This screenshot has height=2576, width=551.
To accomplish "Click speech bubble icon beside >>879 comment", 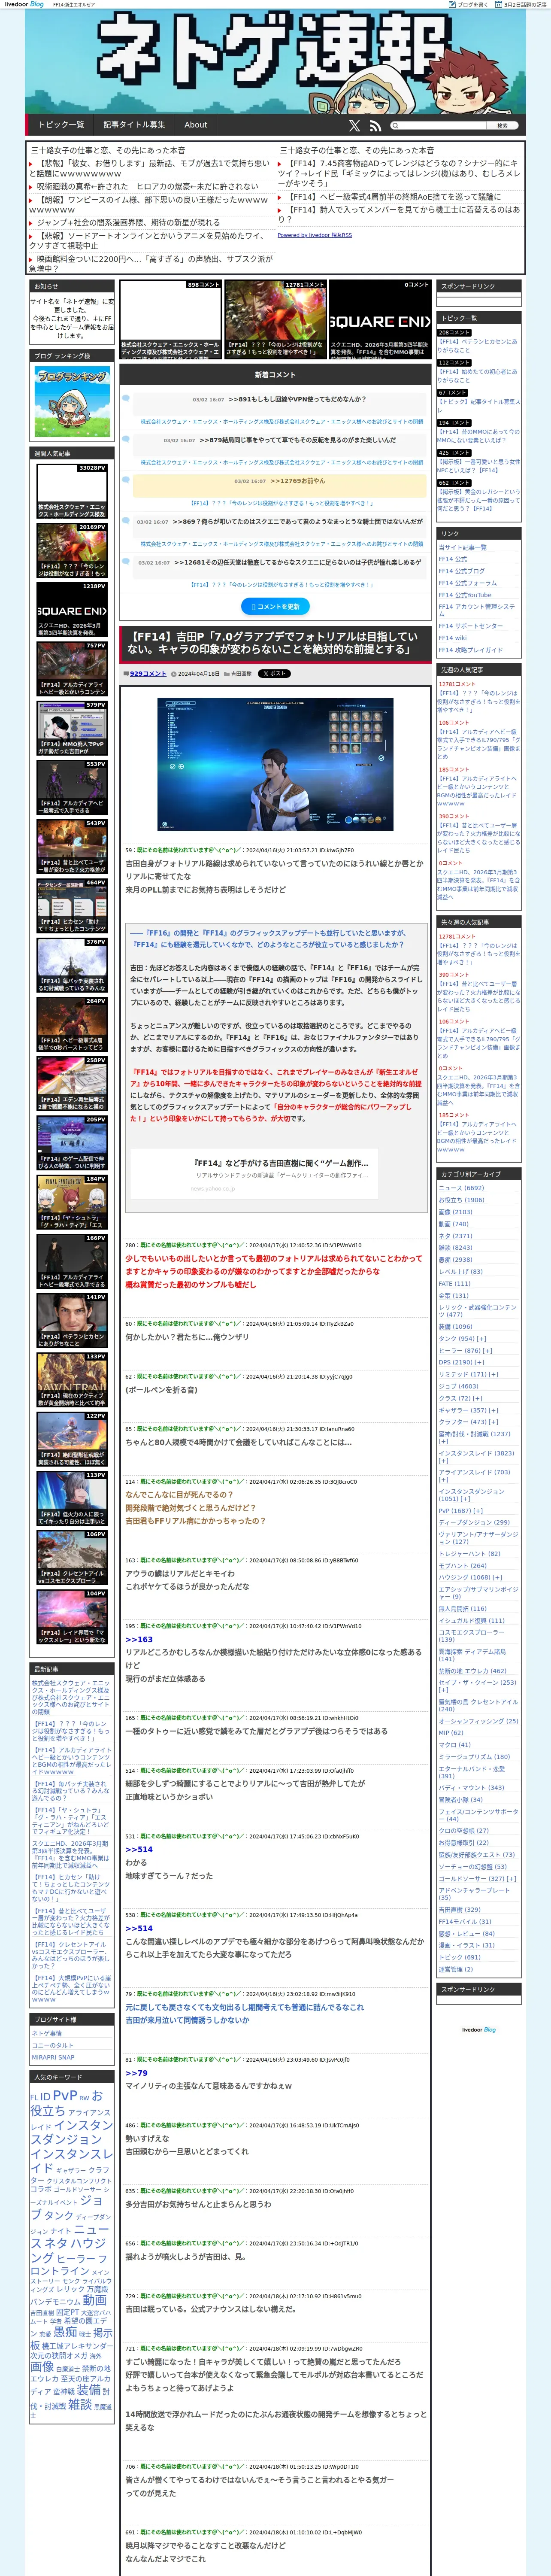I will 126,439.
